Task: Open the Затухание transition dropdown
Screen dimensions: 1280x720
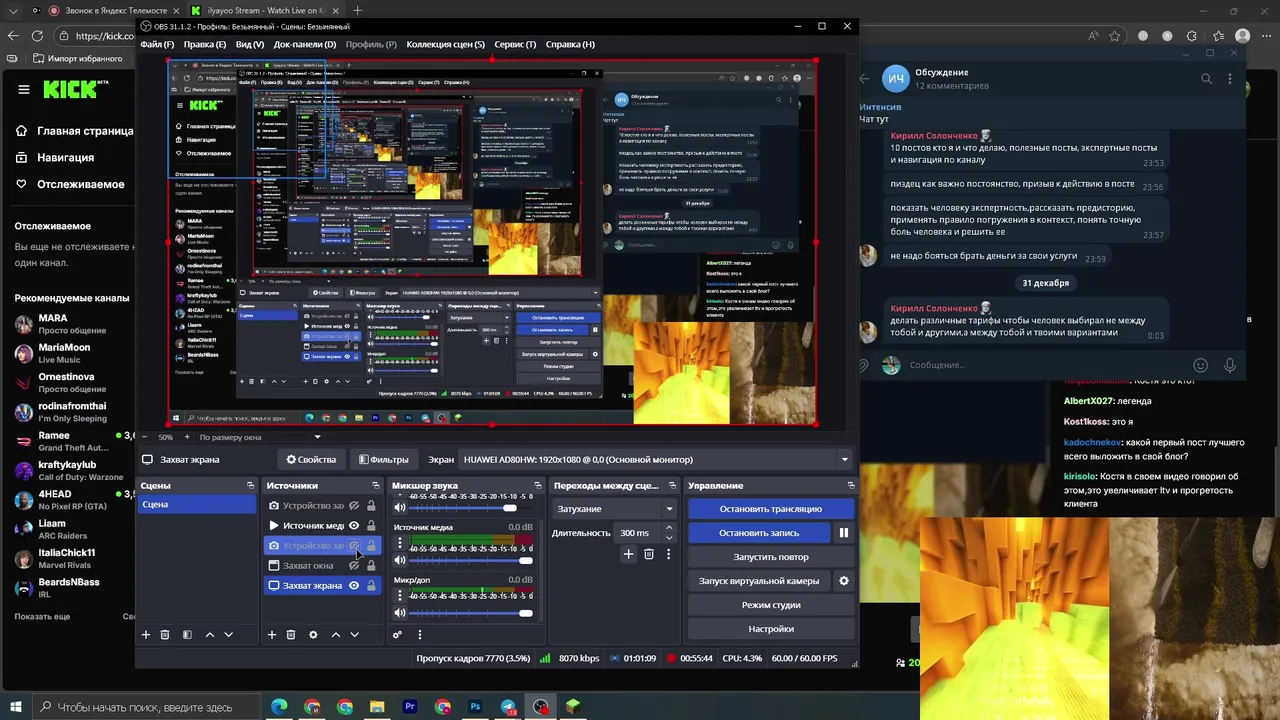Action: pyautogui.click(x=615, y=509)
